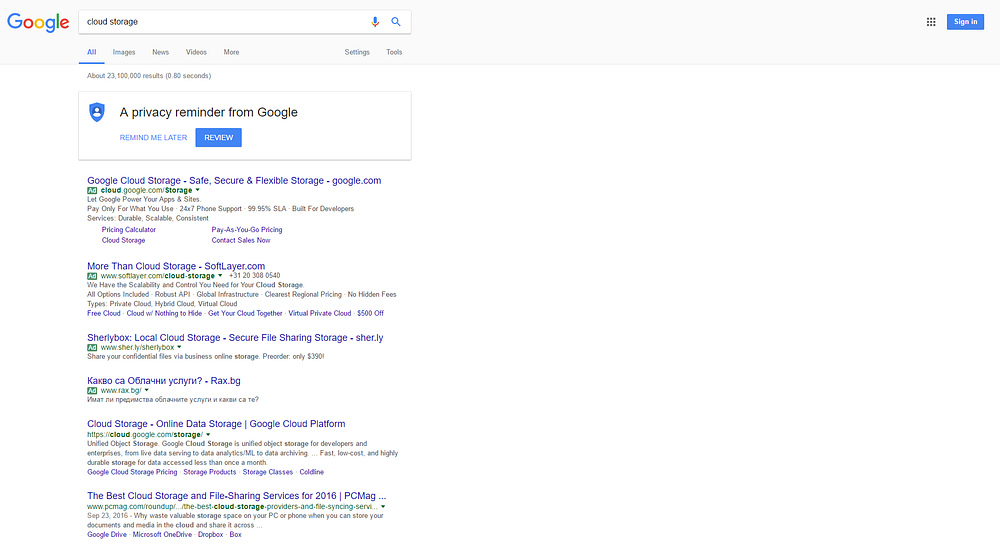Click the SoftLayer phone number +31 20 308 0540

(254, 276)
